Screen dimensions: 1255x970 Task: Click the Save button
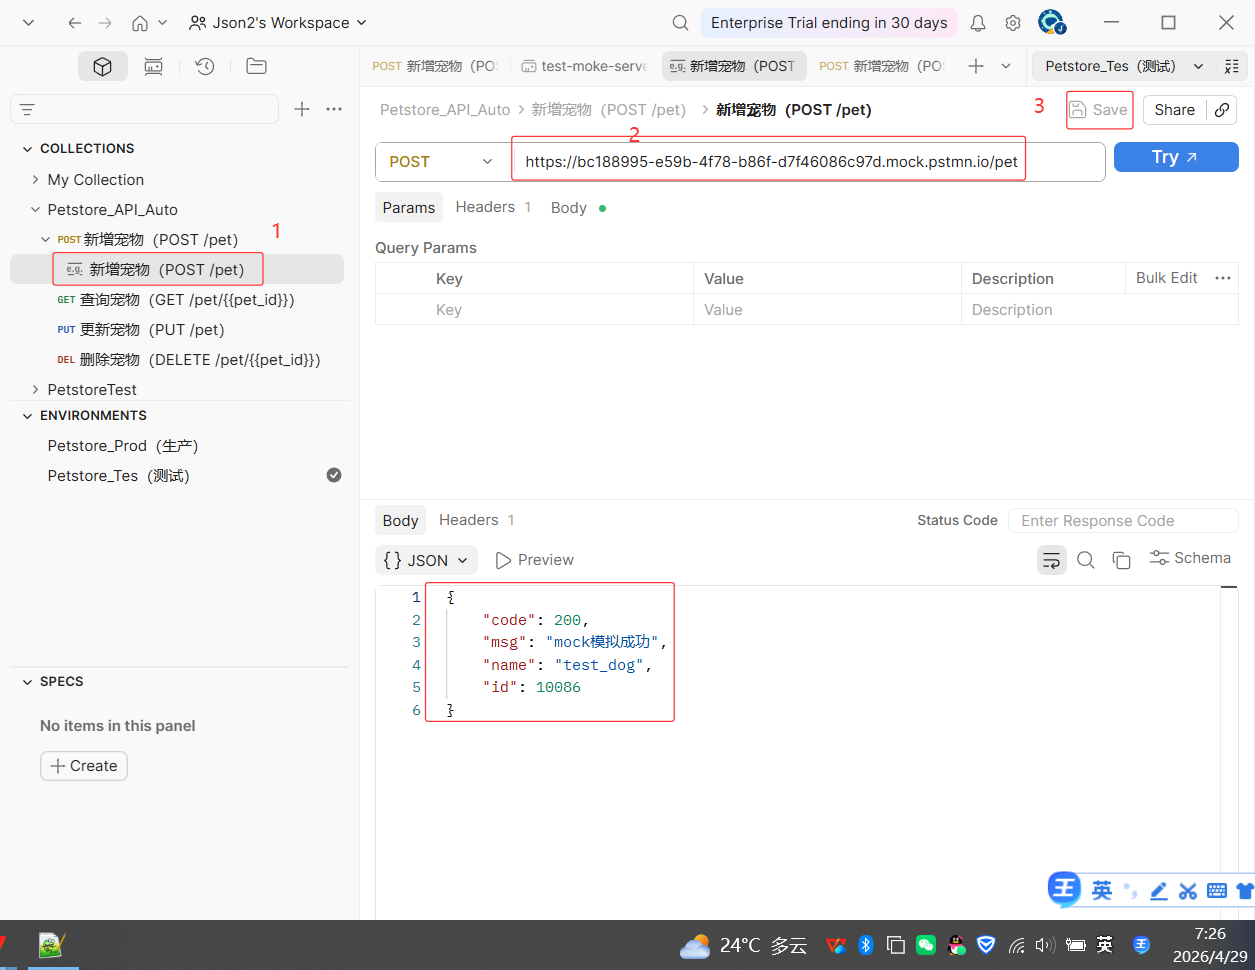1099,110
